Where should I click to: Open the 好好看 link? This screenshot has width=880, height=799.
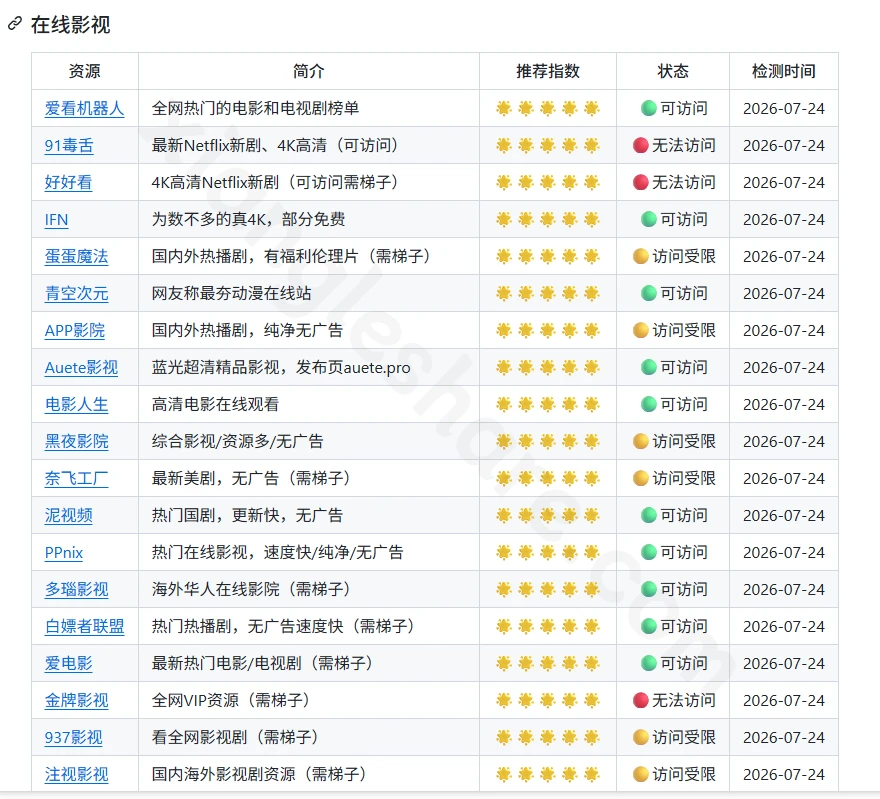[68, 182]
